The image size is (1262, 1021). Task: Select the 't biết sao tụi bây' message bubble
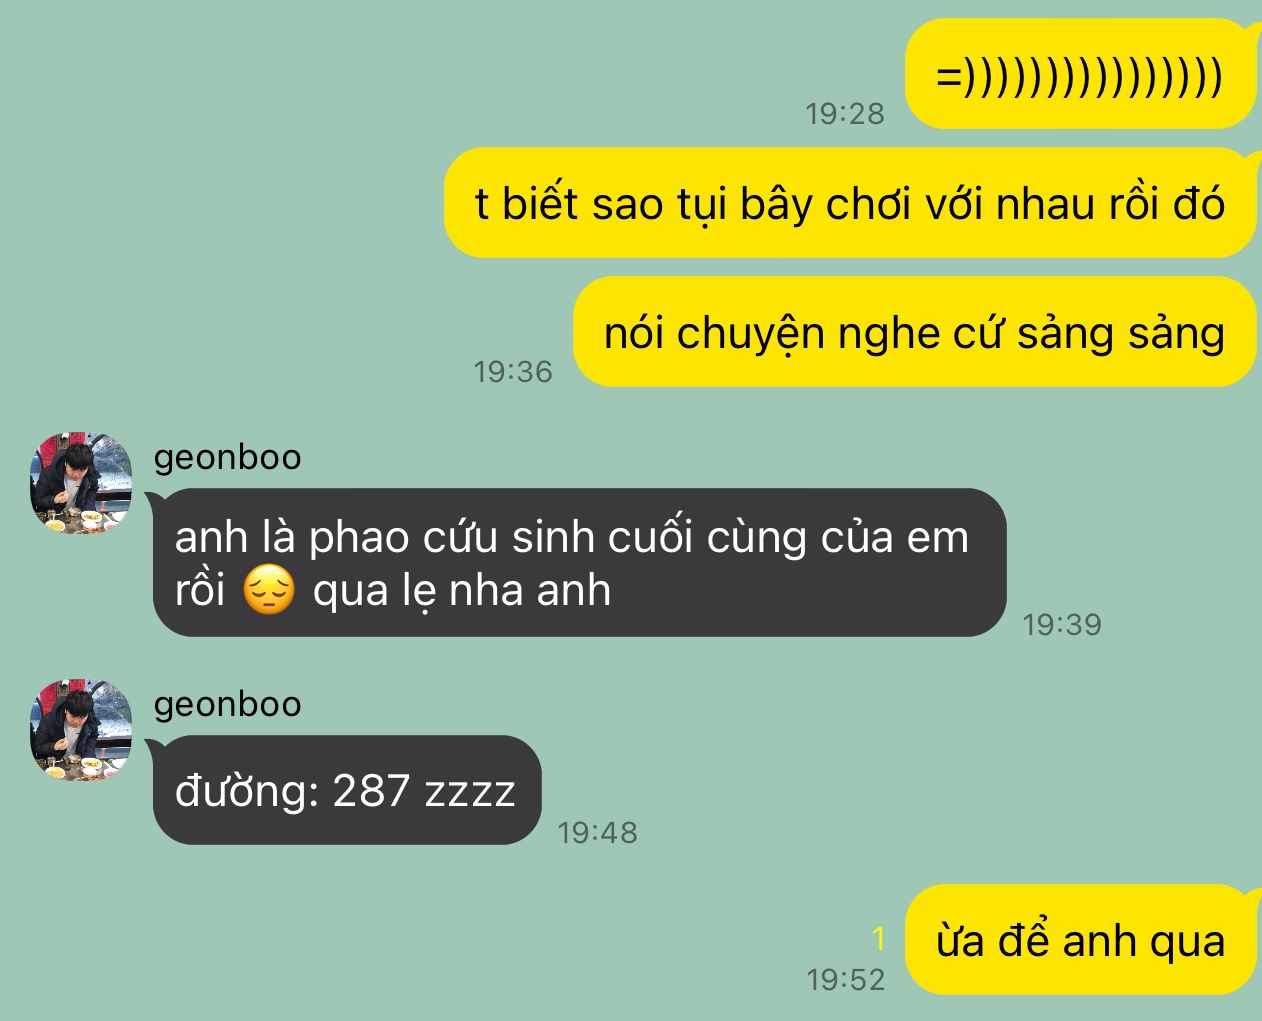tap(850, 203)
